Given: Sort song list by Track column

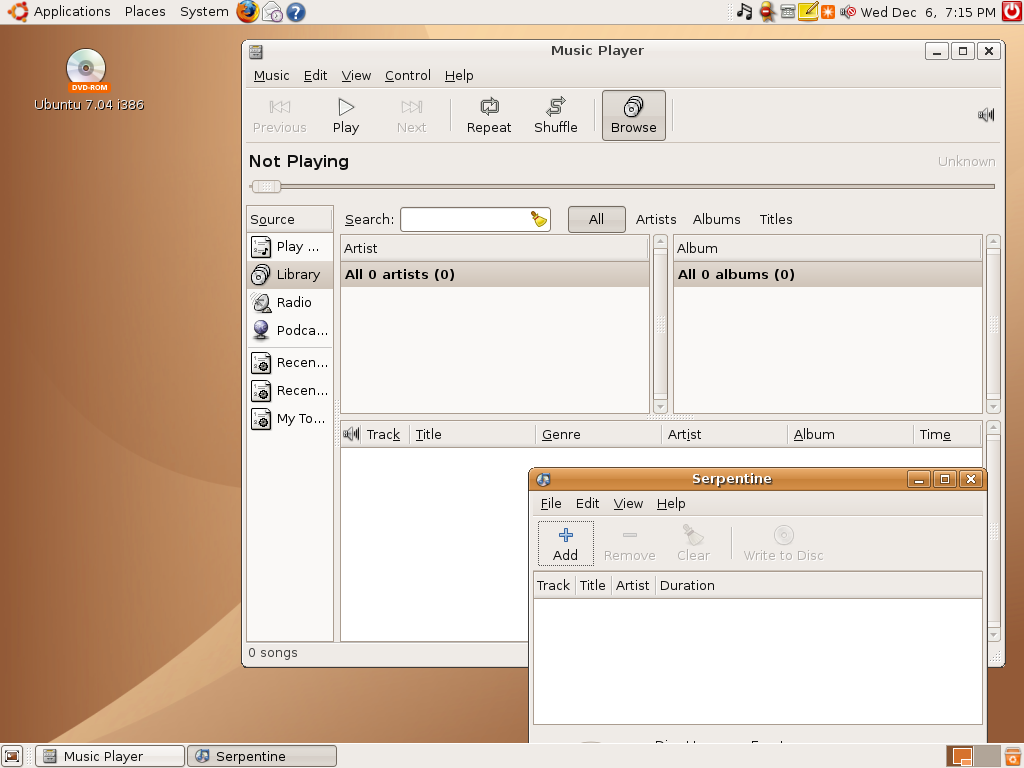Looking at the screenshot, I should point(383,434).
